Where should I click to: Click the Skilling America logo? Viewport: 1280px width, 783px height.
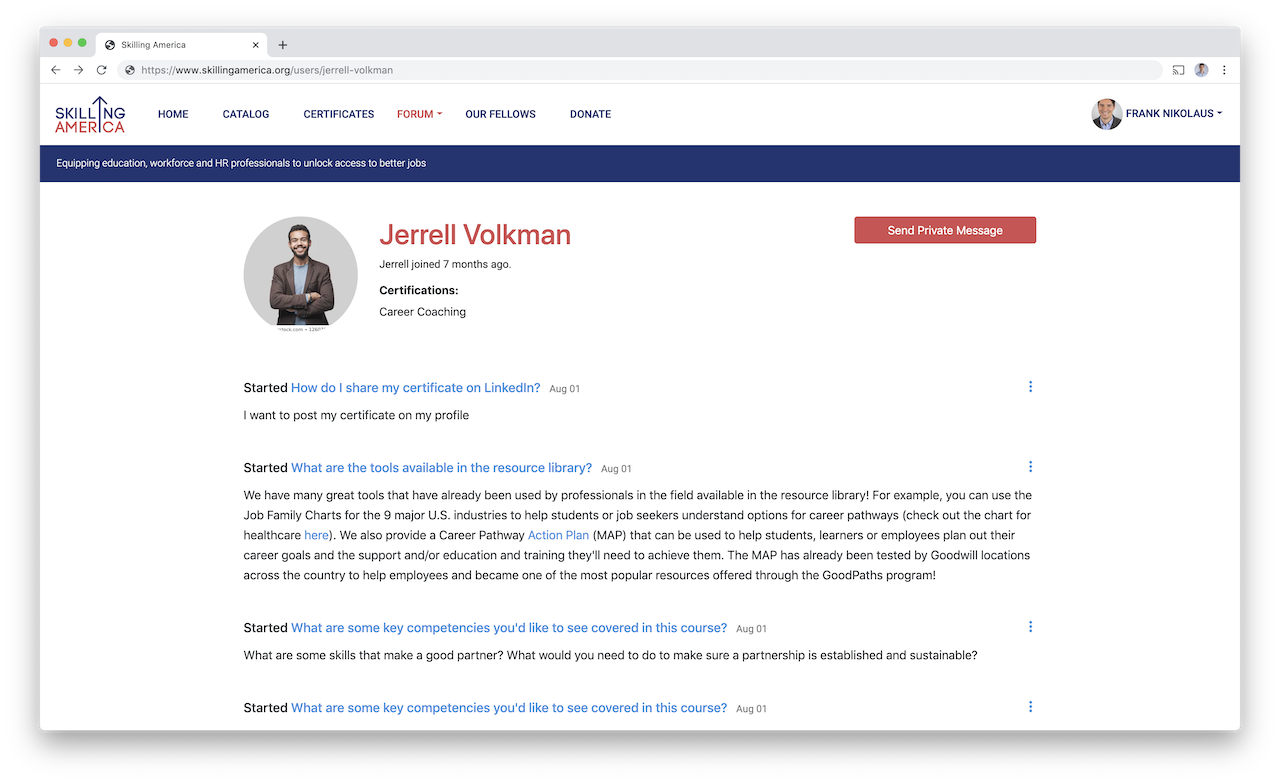[89, 114]
